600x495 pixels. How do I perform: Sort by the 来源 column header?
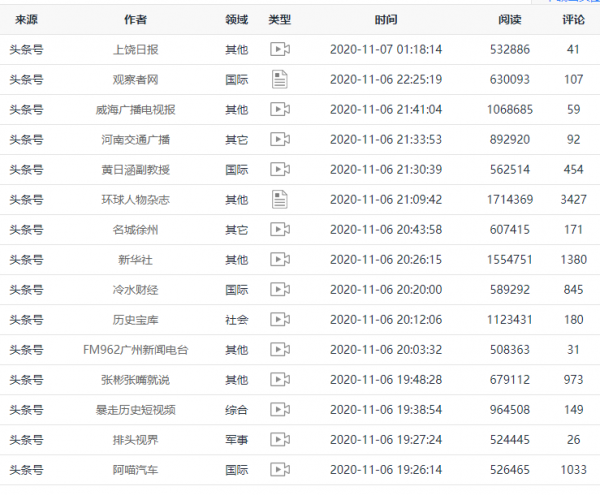[26, 20]
